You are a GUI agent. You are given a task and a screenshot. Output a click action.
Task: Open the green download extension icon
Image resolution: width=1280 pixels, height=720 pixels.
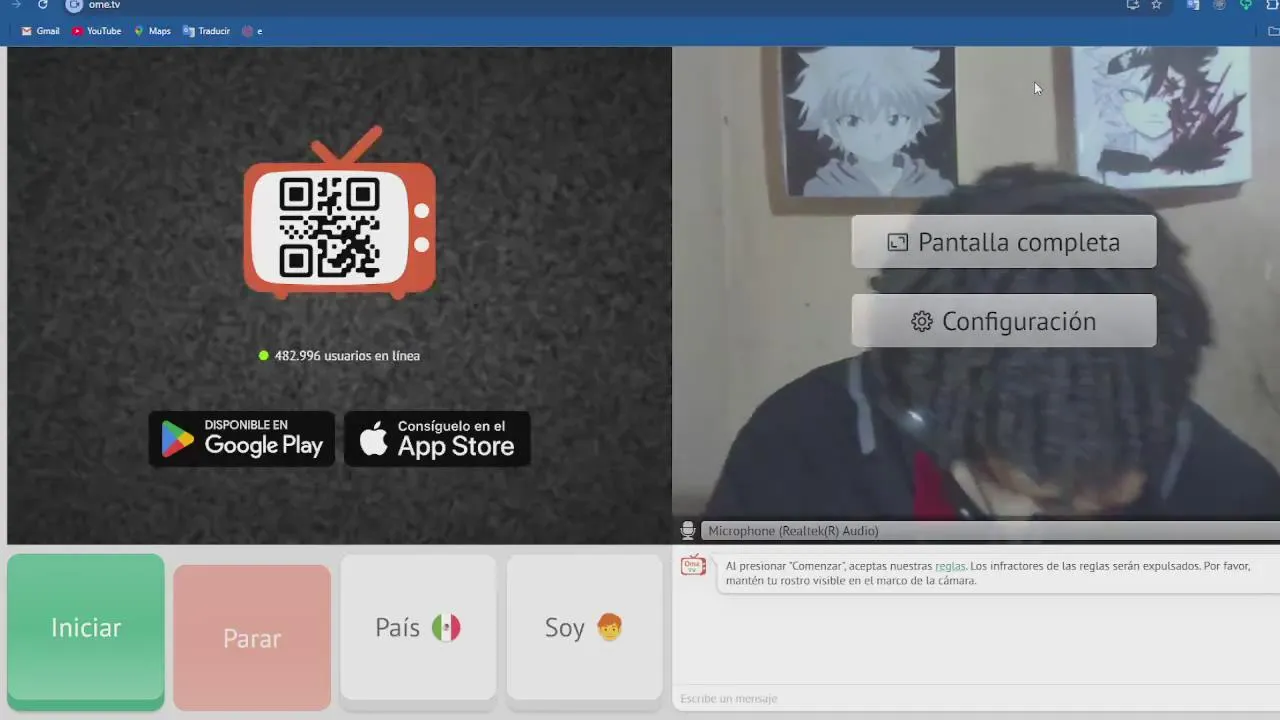point(1245,5)
